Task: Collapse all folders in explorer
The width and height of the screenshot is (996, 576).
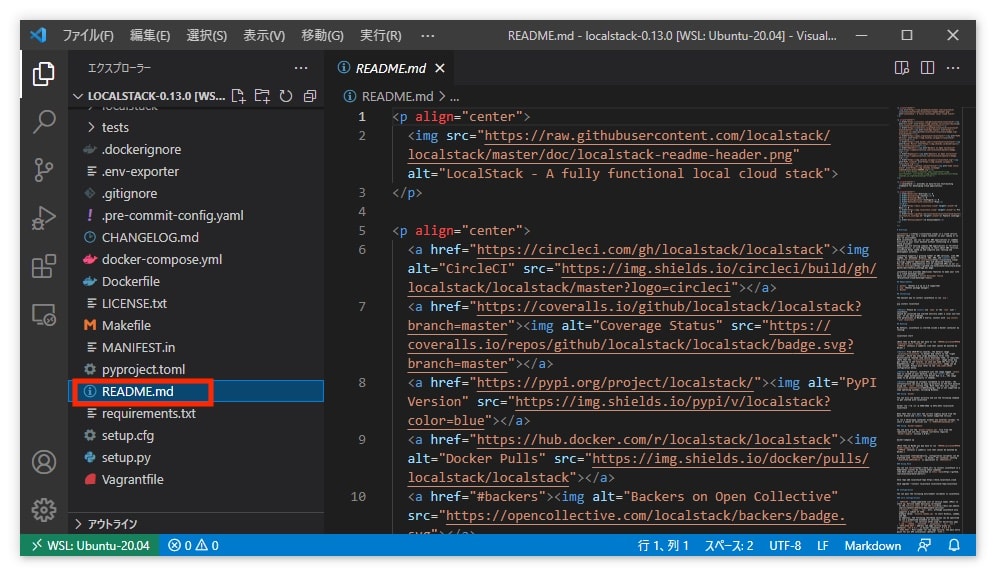Action: pos(310,96)
